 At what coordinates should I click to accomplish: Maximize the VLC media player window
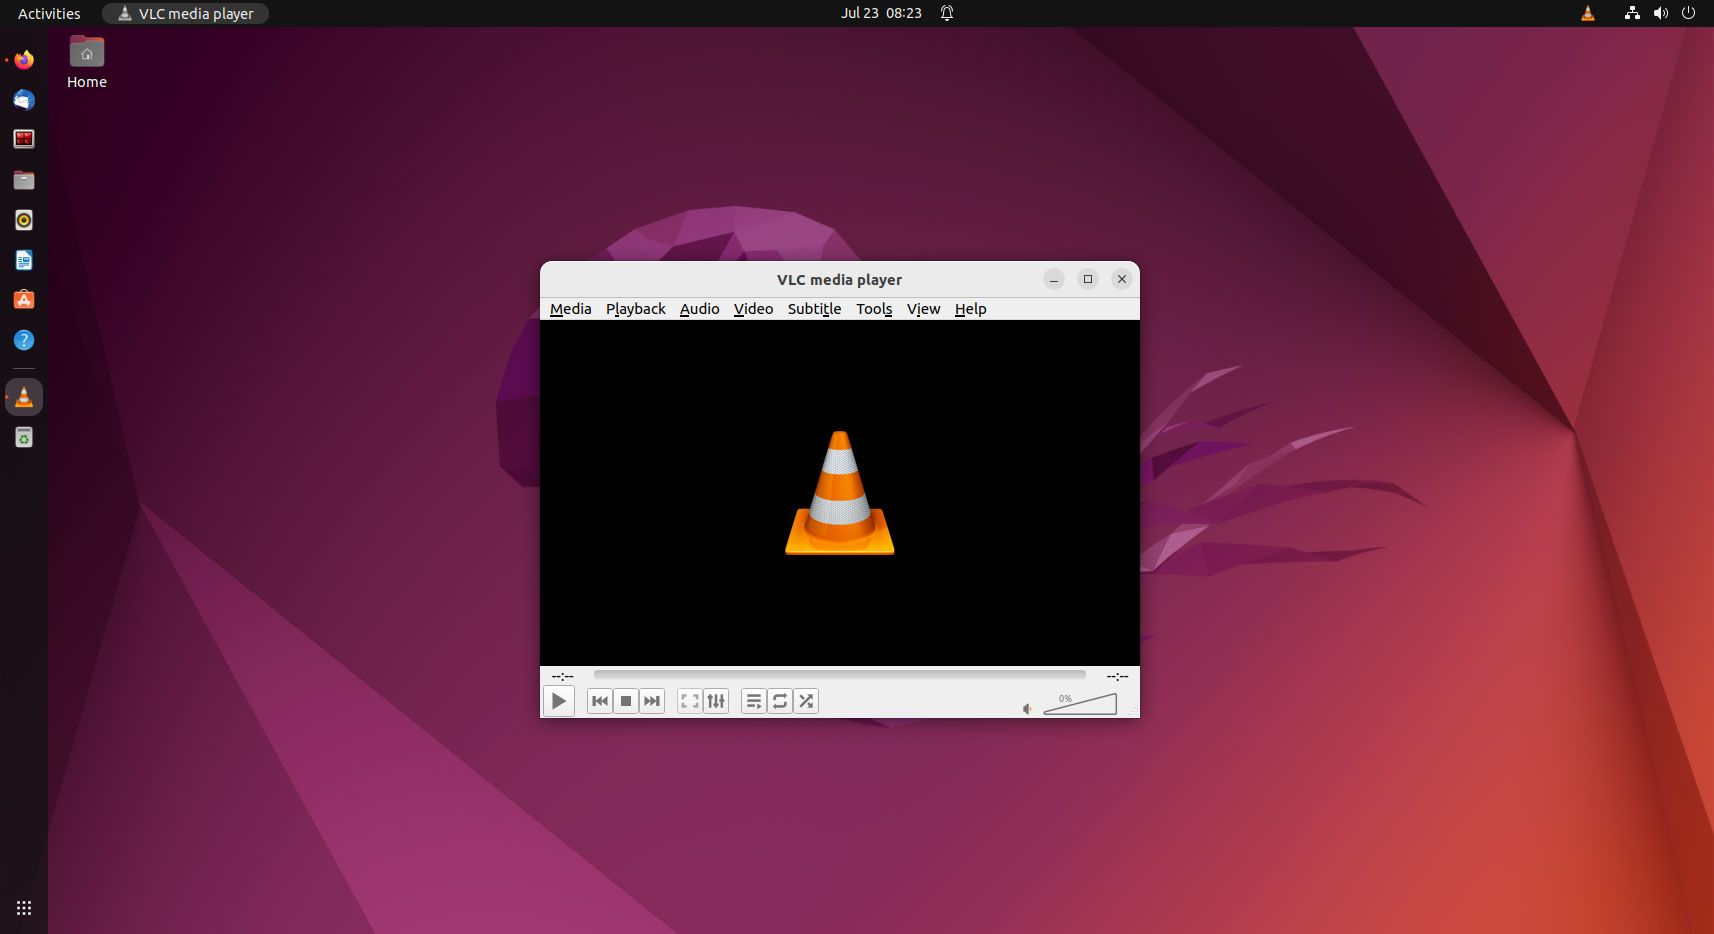pos(1088,279)
